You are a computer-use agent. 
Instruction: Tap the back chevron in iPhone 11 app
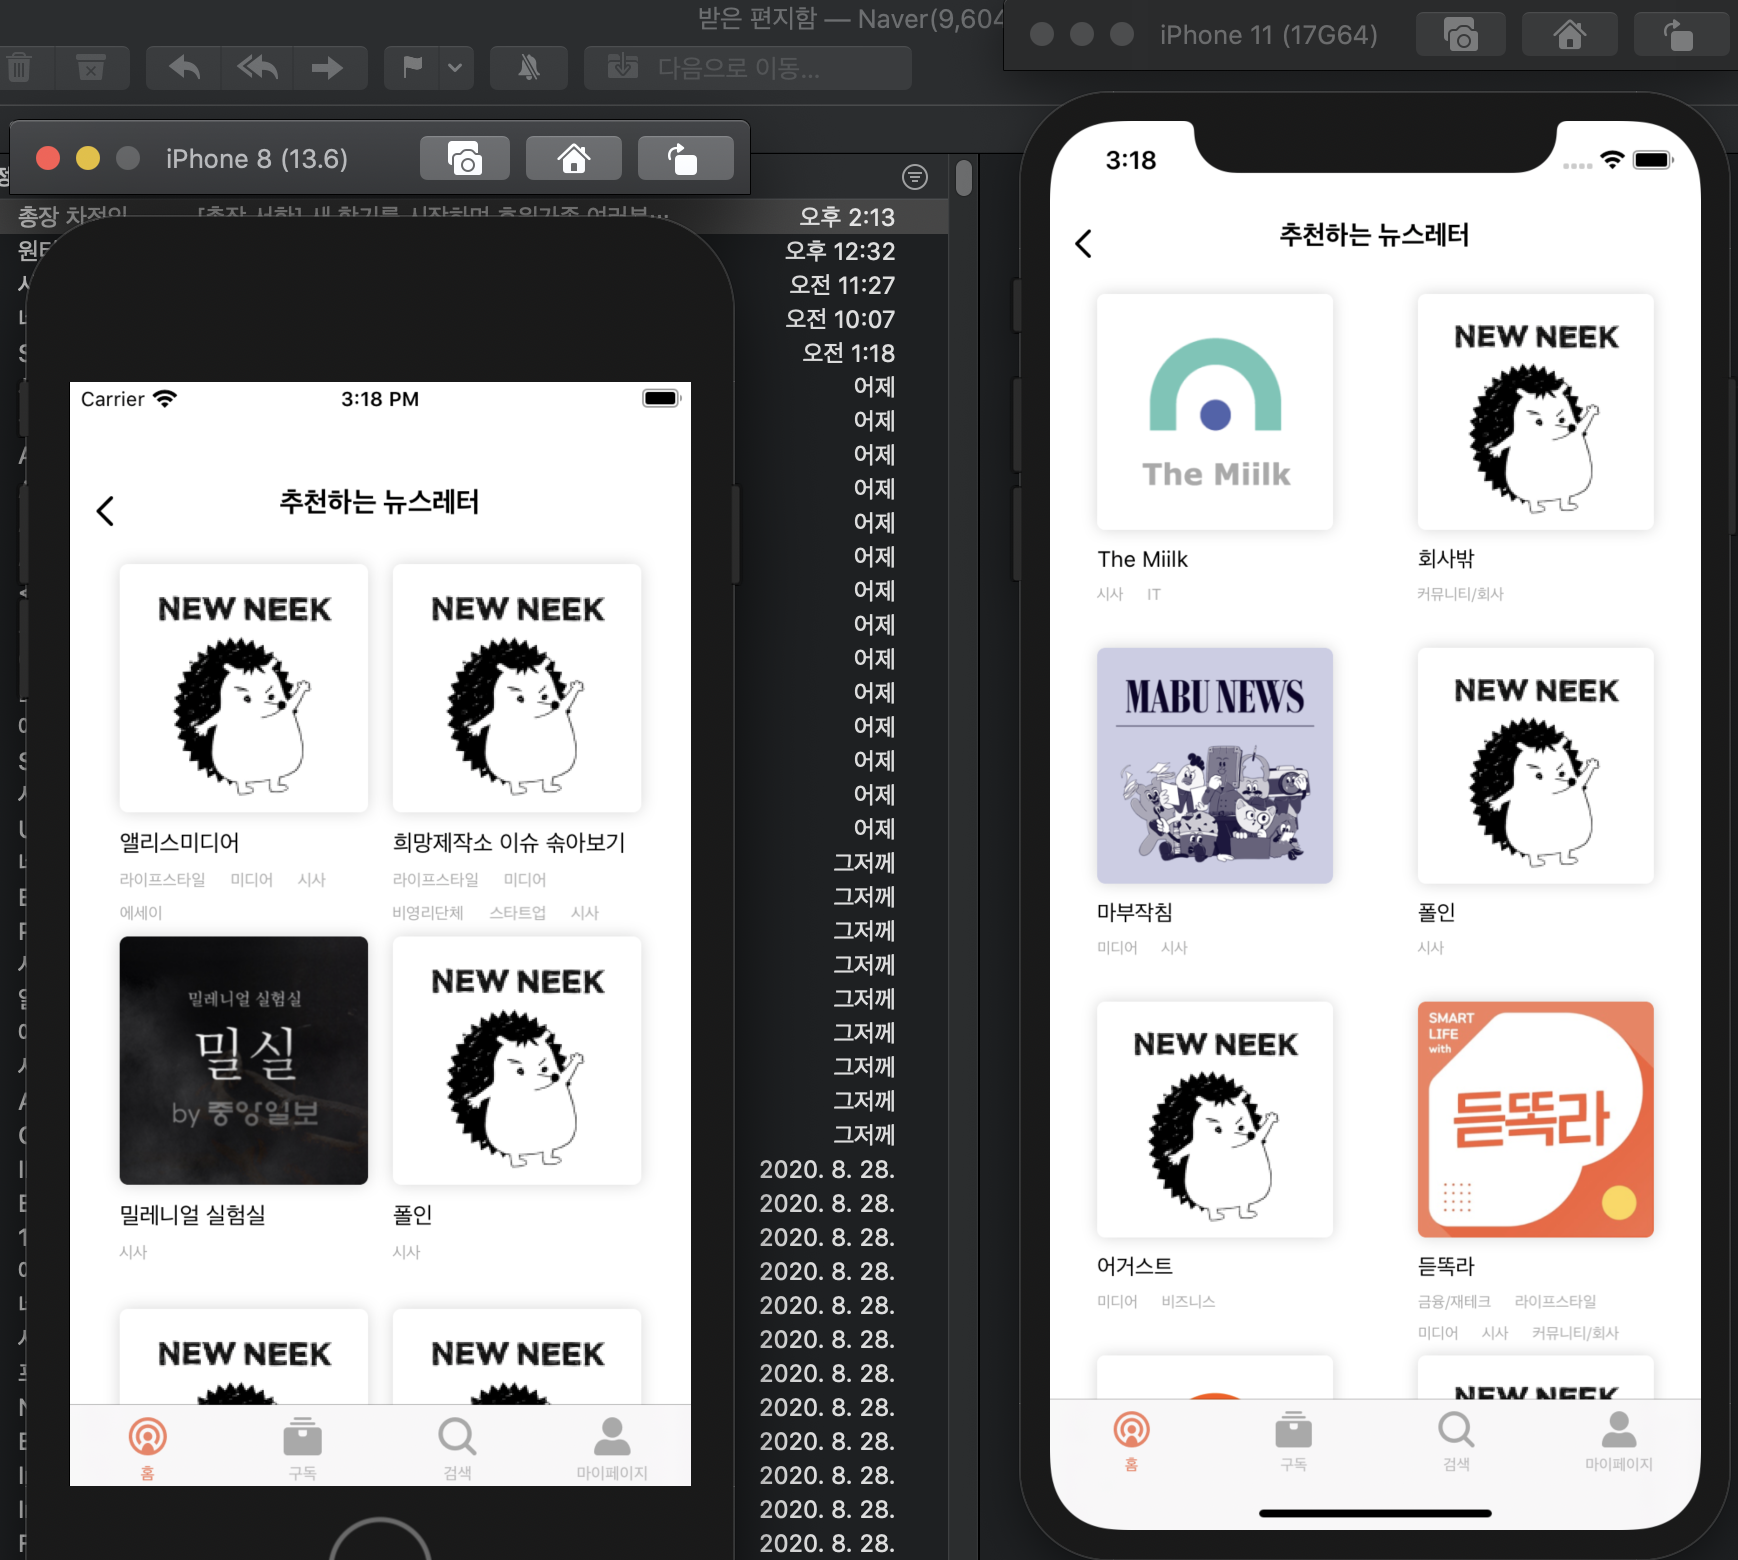tap(1083, 243)
